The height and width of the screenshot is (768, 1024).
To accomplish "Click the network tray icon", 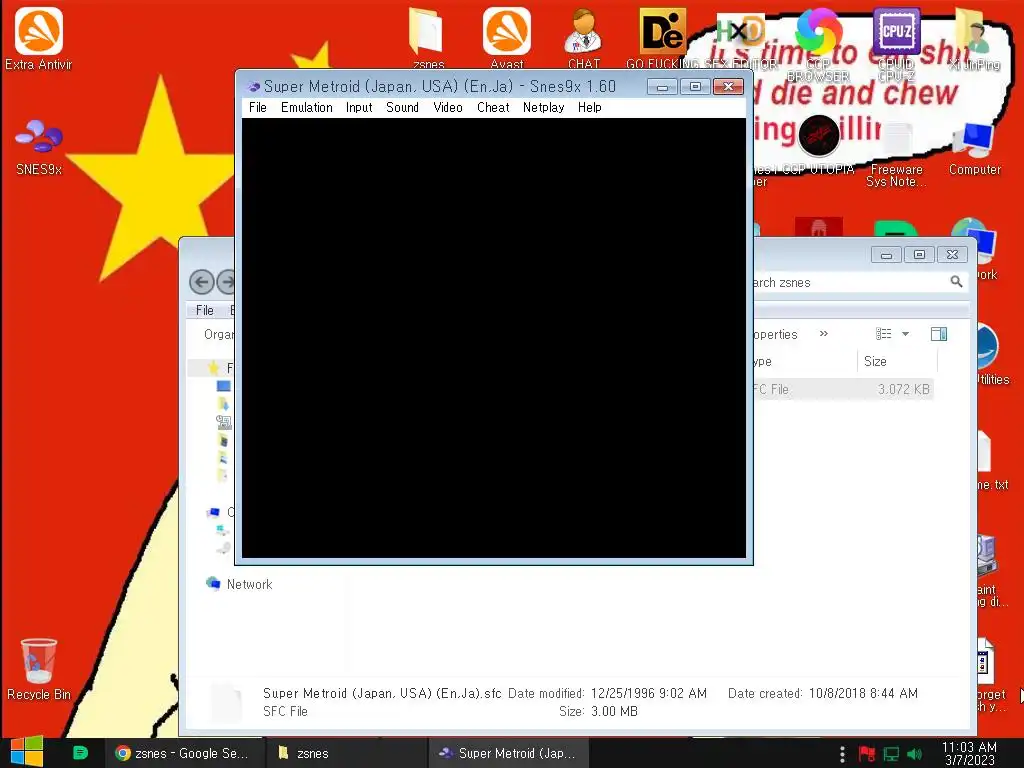I will (891, 754).
